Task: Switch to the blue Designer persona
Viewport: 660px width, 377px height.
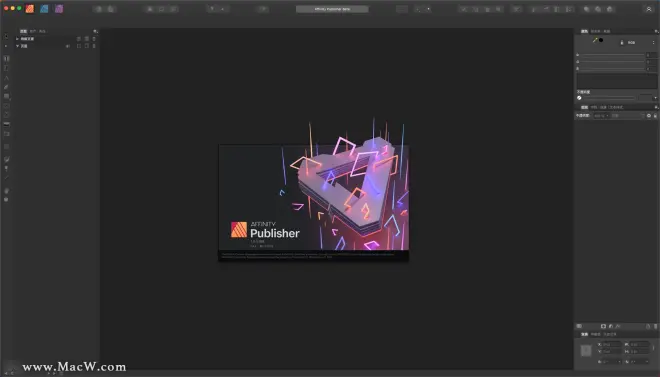Action: click(x=44, y=8)
